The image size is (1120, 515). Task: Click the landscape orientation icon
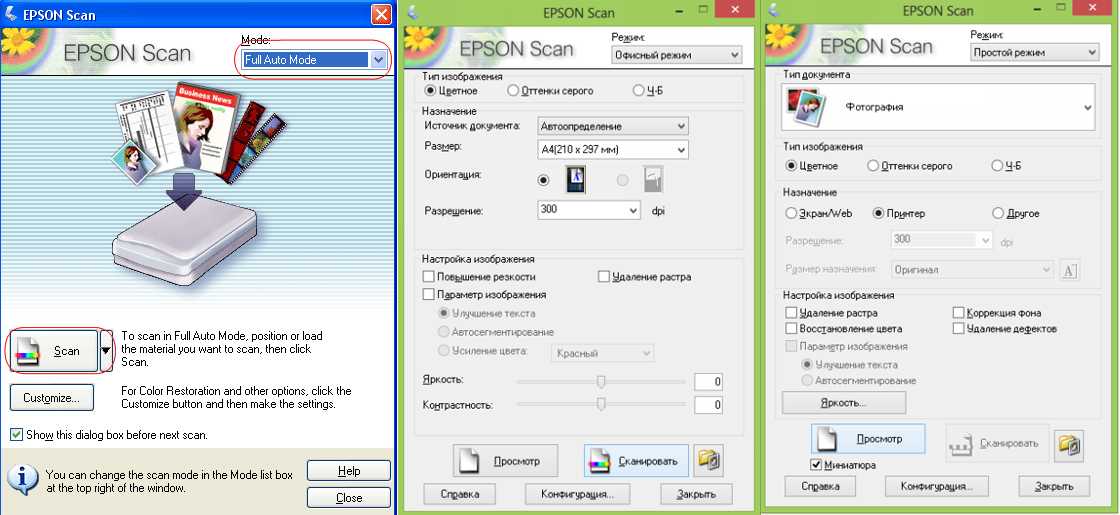click(x=653, y=179)
